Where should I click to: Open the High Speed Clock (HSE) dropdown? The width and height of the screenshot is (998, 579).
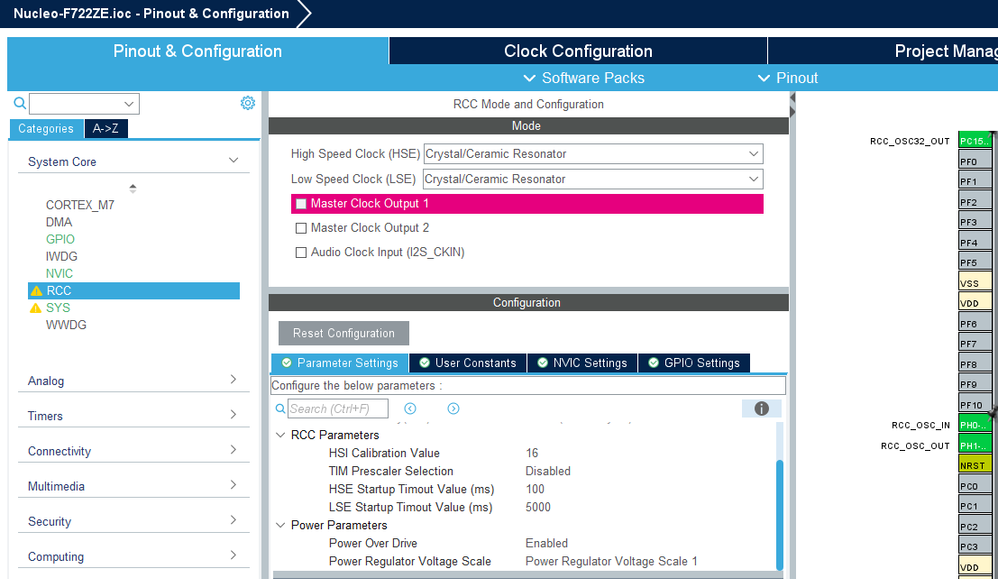(x=593, y=154)
